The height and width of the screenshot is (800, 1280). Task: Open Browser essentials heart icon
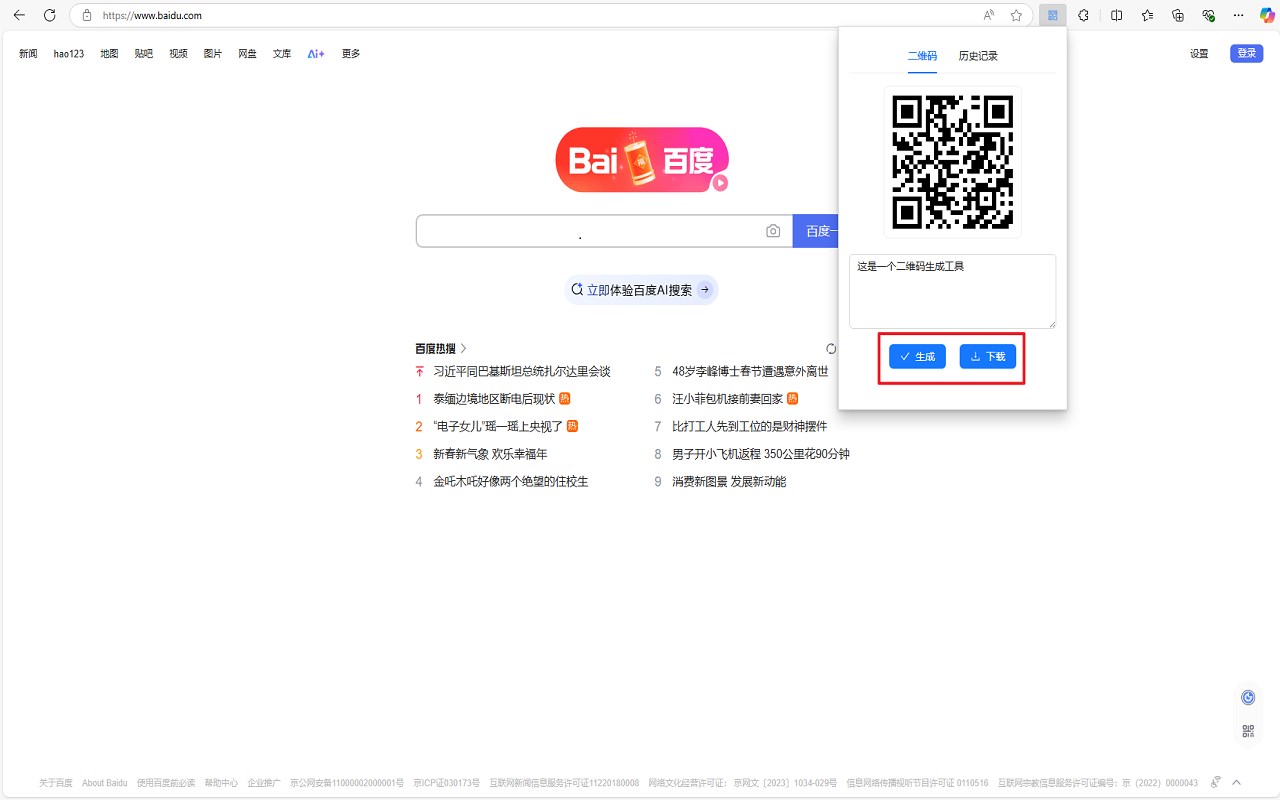point(1208,15)
